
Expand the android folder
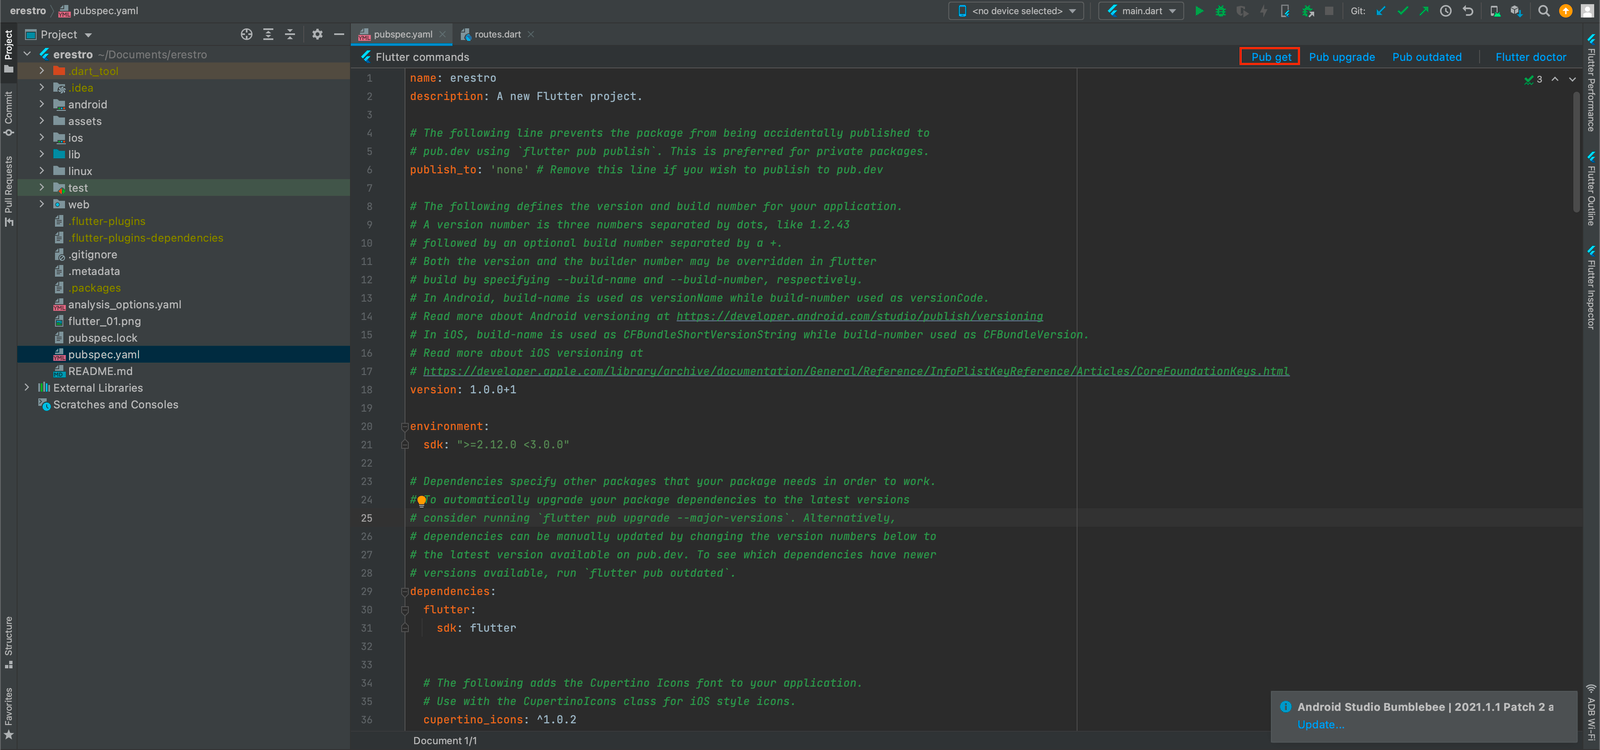click(42, 104)
